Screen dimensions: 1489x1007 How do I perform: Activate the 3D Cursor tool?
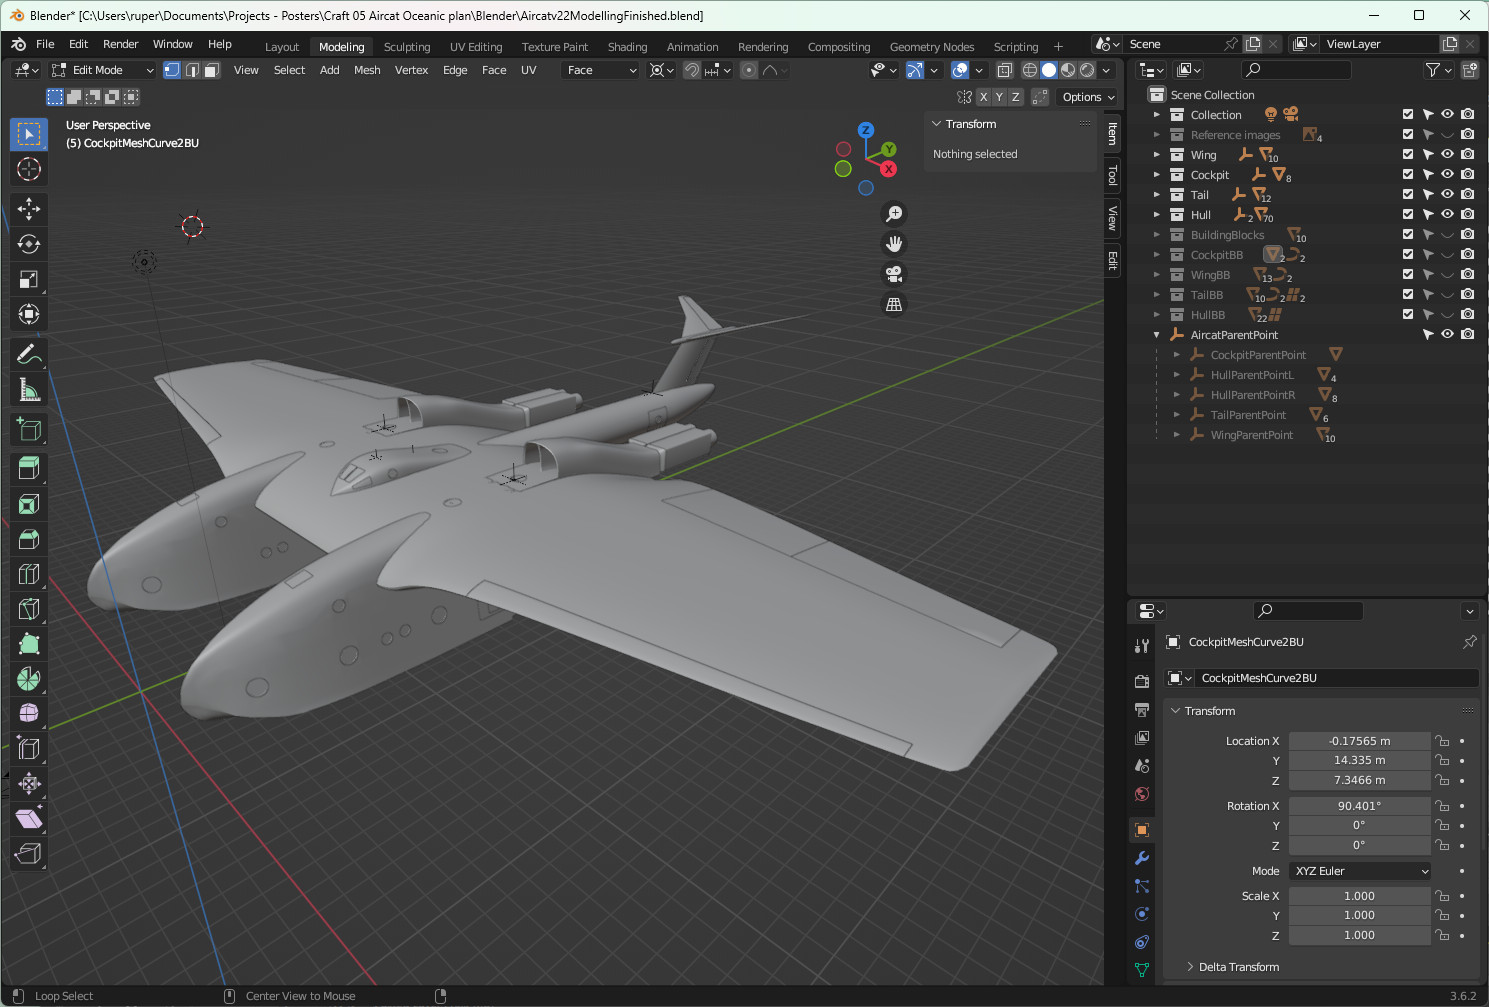coord(29,169)
